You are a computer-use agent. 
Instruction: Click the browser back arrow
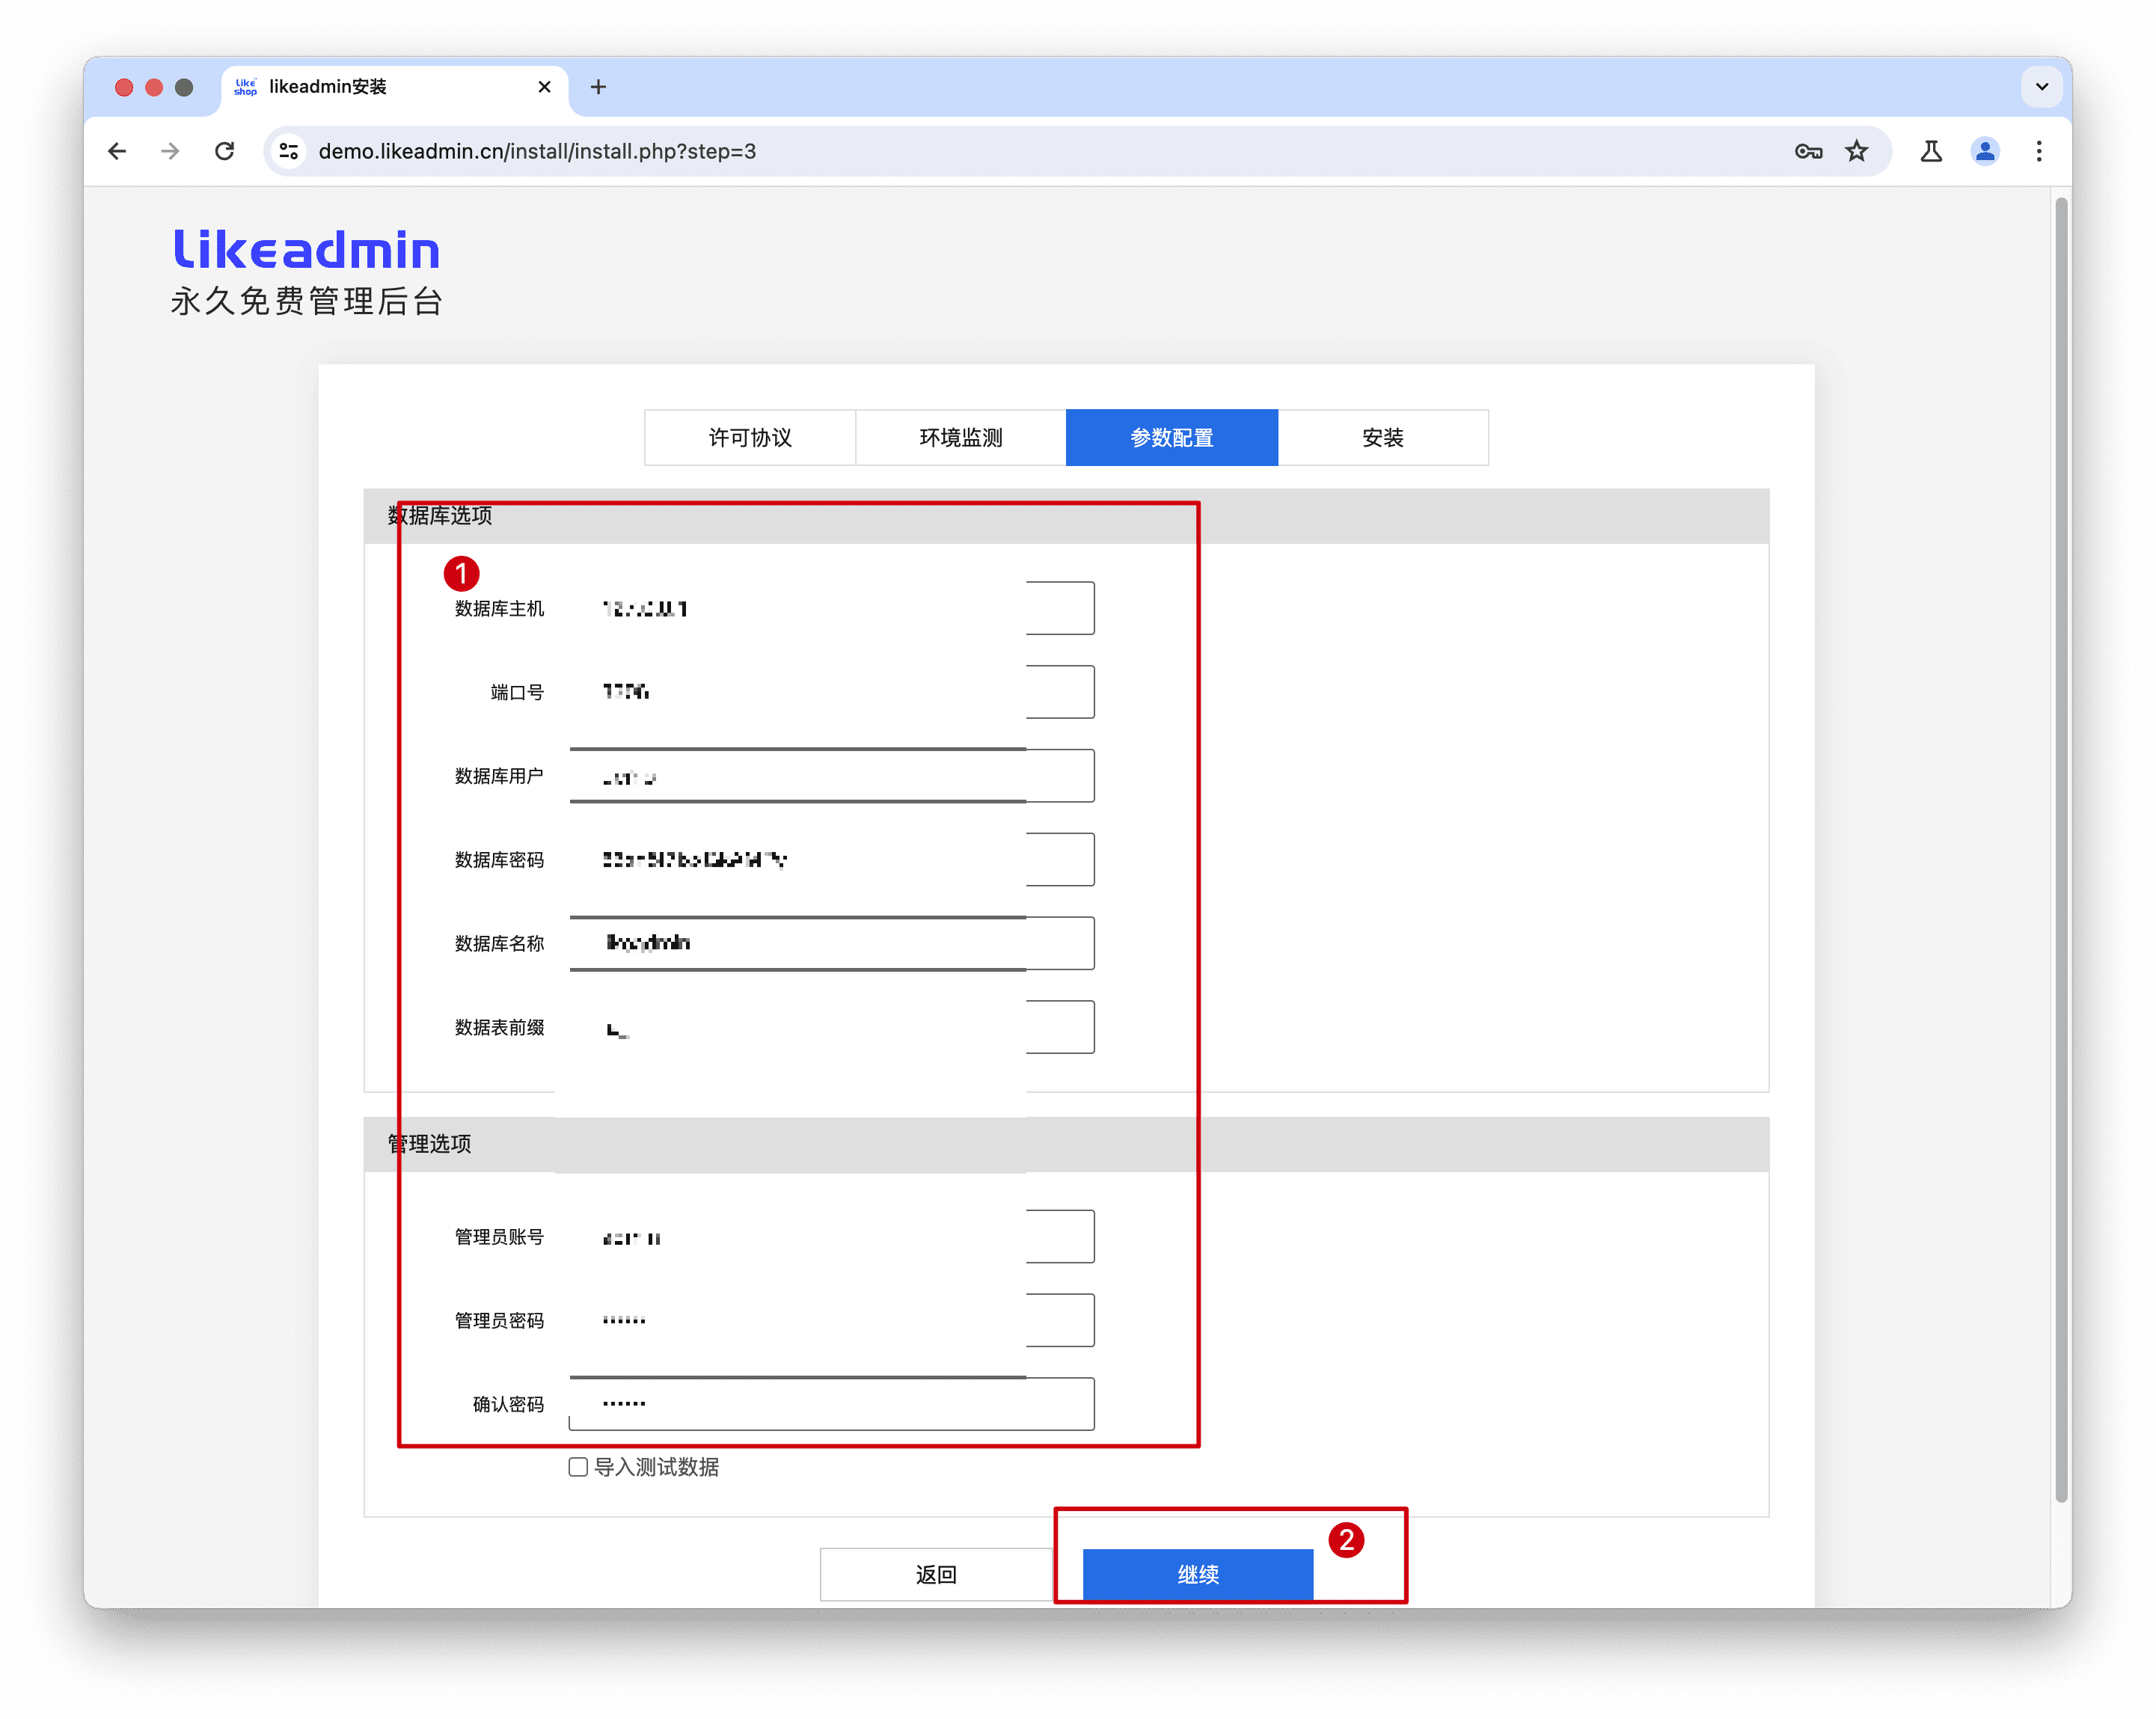point(117,151)
